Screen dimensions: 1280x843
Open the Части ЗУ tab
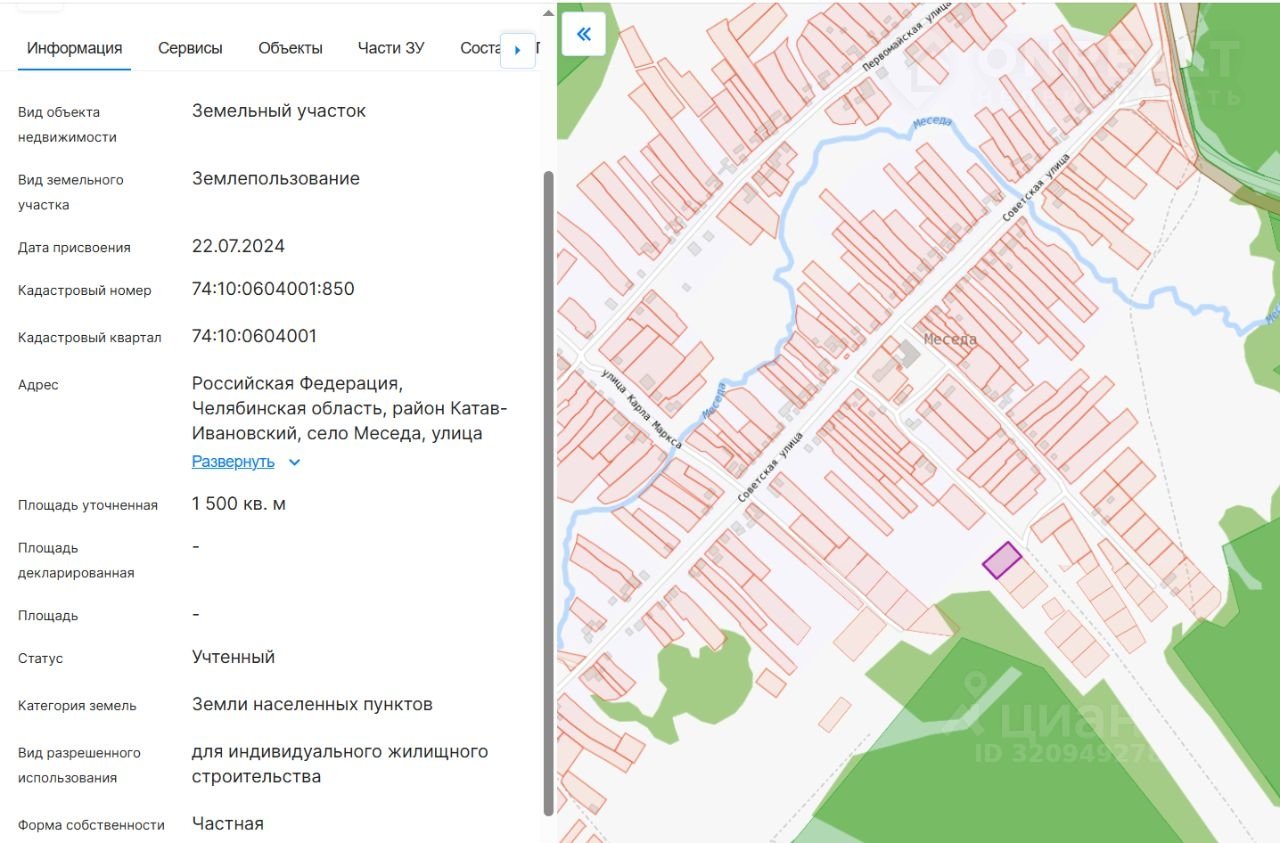391,48
